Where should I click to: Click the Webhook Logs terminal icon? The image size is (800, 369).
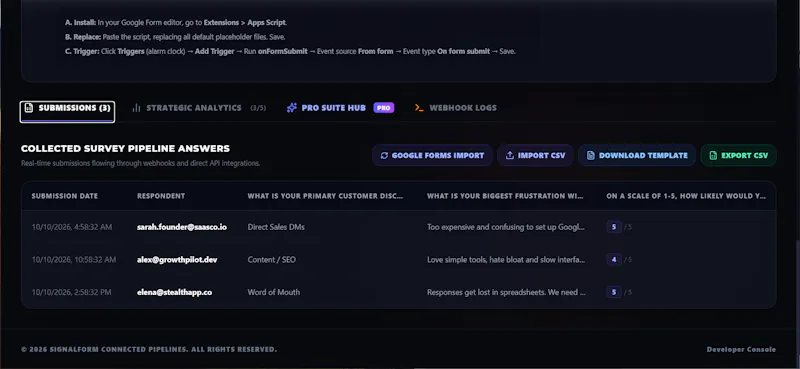(x=419, y=108)
